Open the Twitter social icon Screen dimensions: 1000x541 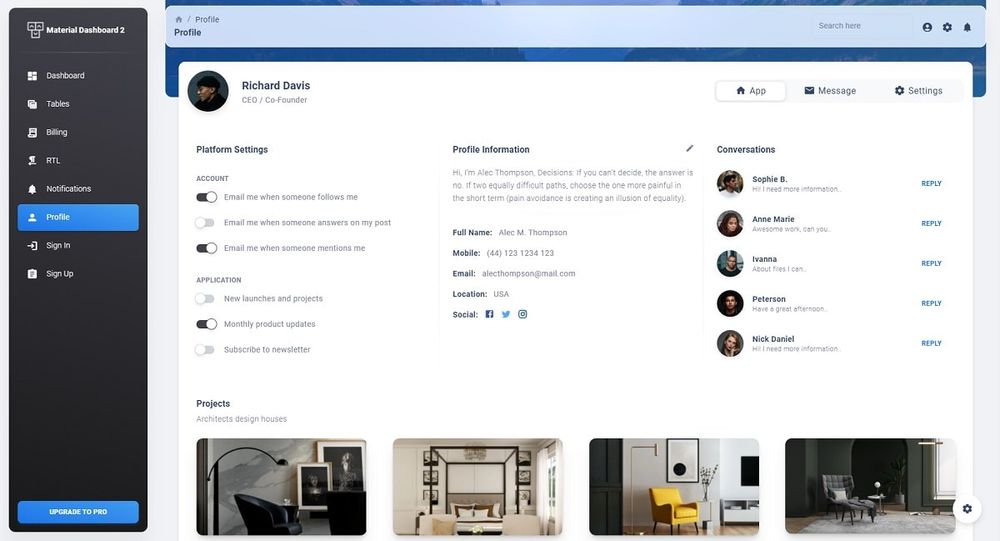tap(506, 314)
